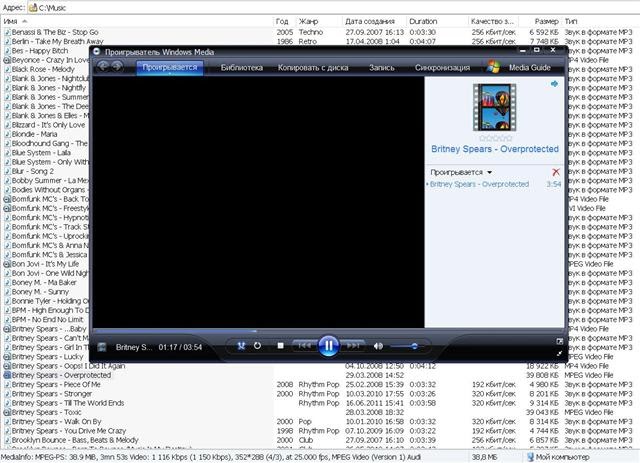
Task: Switch to the Запись tab
Action: click(x=382, y=68)
